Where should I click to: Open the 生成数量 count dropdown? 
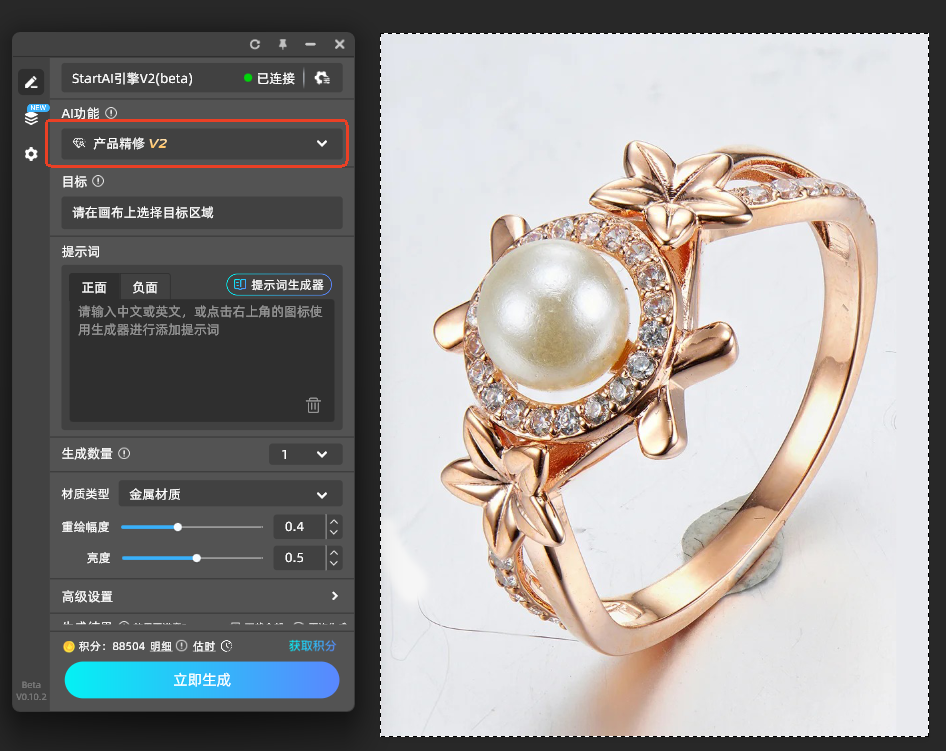[x=306, y=454]
